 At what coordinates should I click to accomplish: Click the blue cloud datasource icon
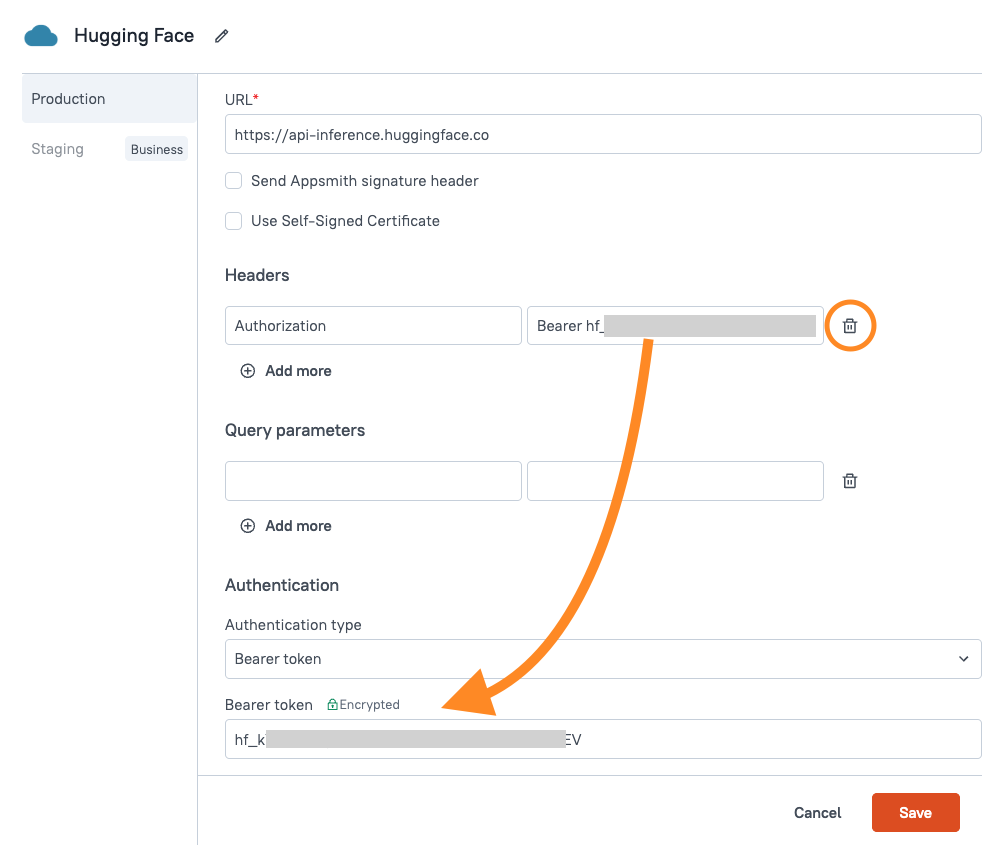point(41,36)
